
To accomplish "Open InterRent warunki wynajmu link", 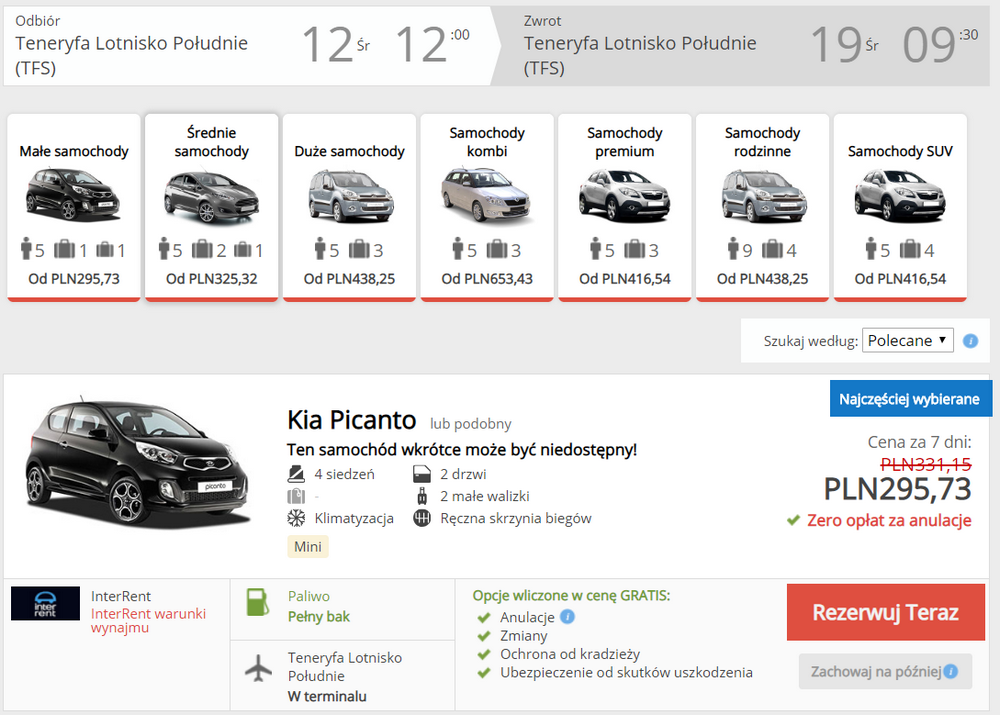I will 149,621.
